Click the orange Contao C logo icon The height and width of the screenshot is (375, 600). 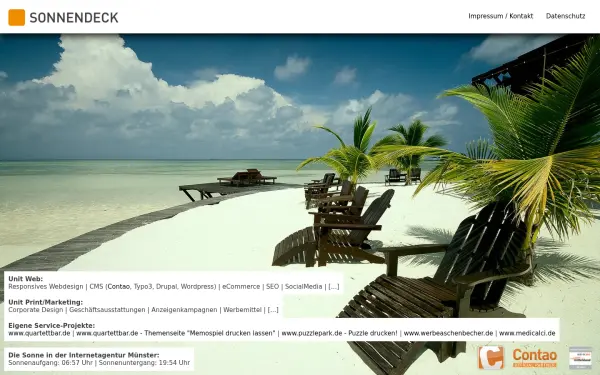point(491,357)
